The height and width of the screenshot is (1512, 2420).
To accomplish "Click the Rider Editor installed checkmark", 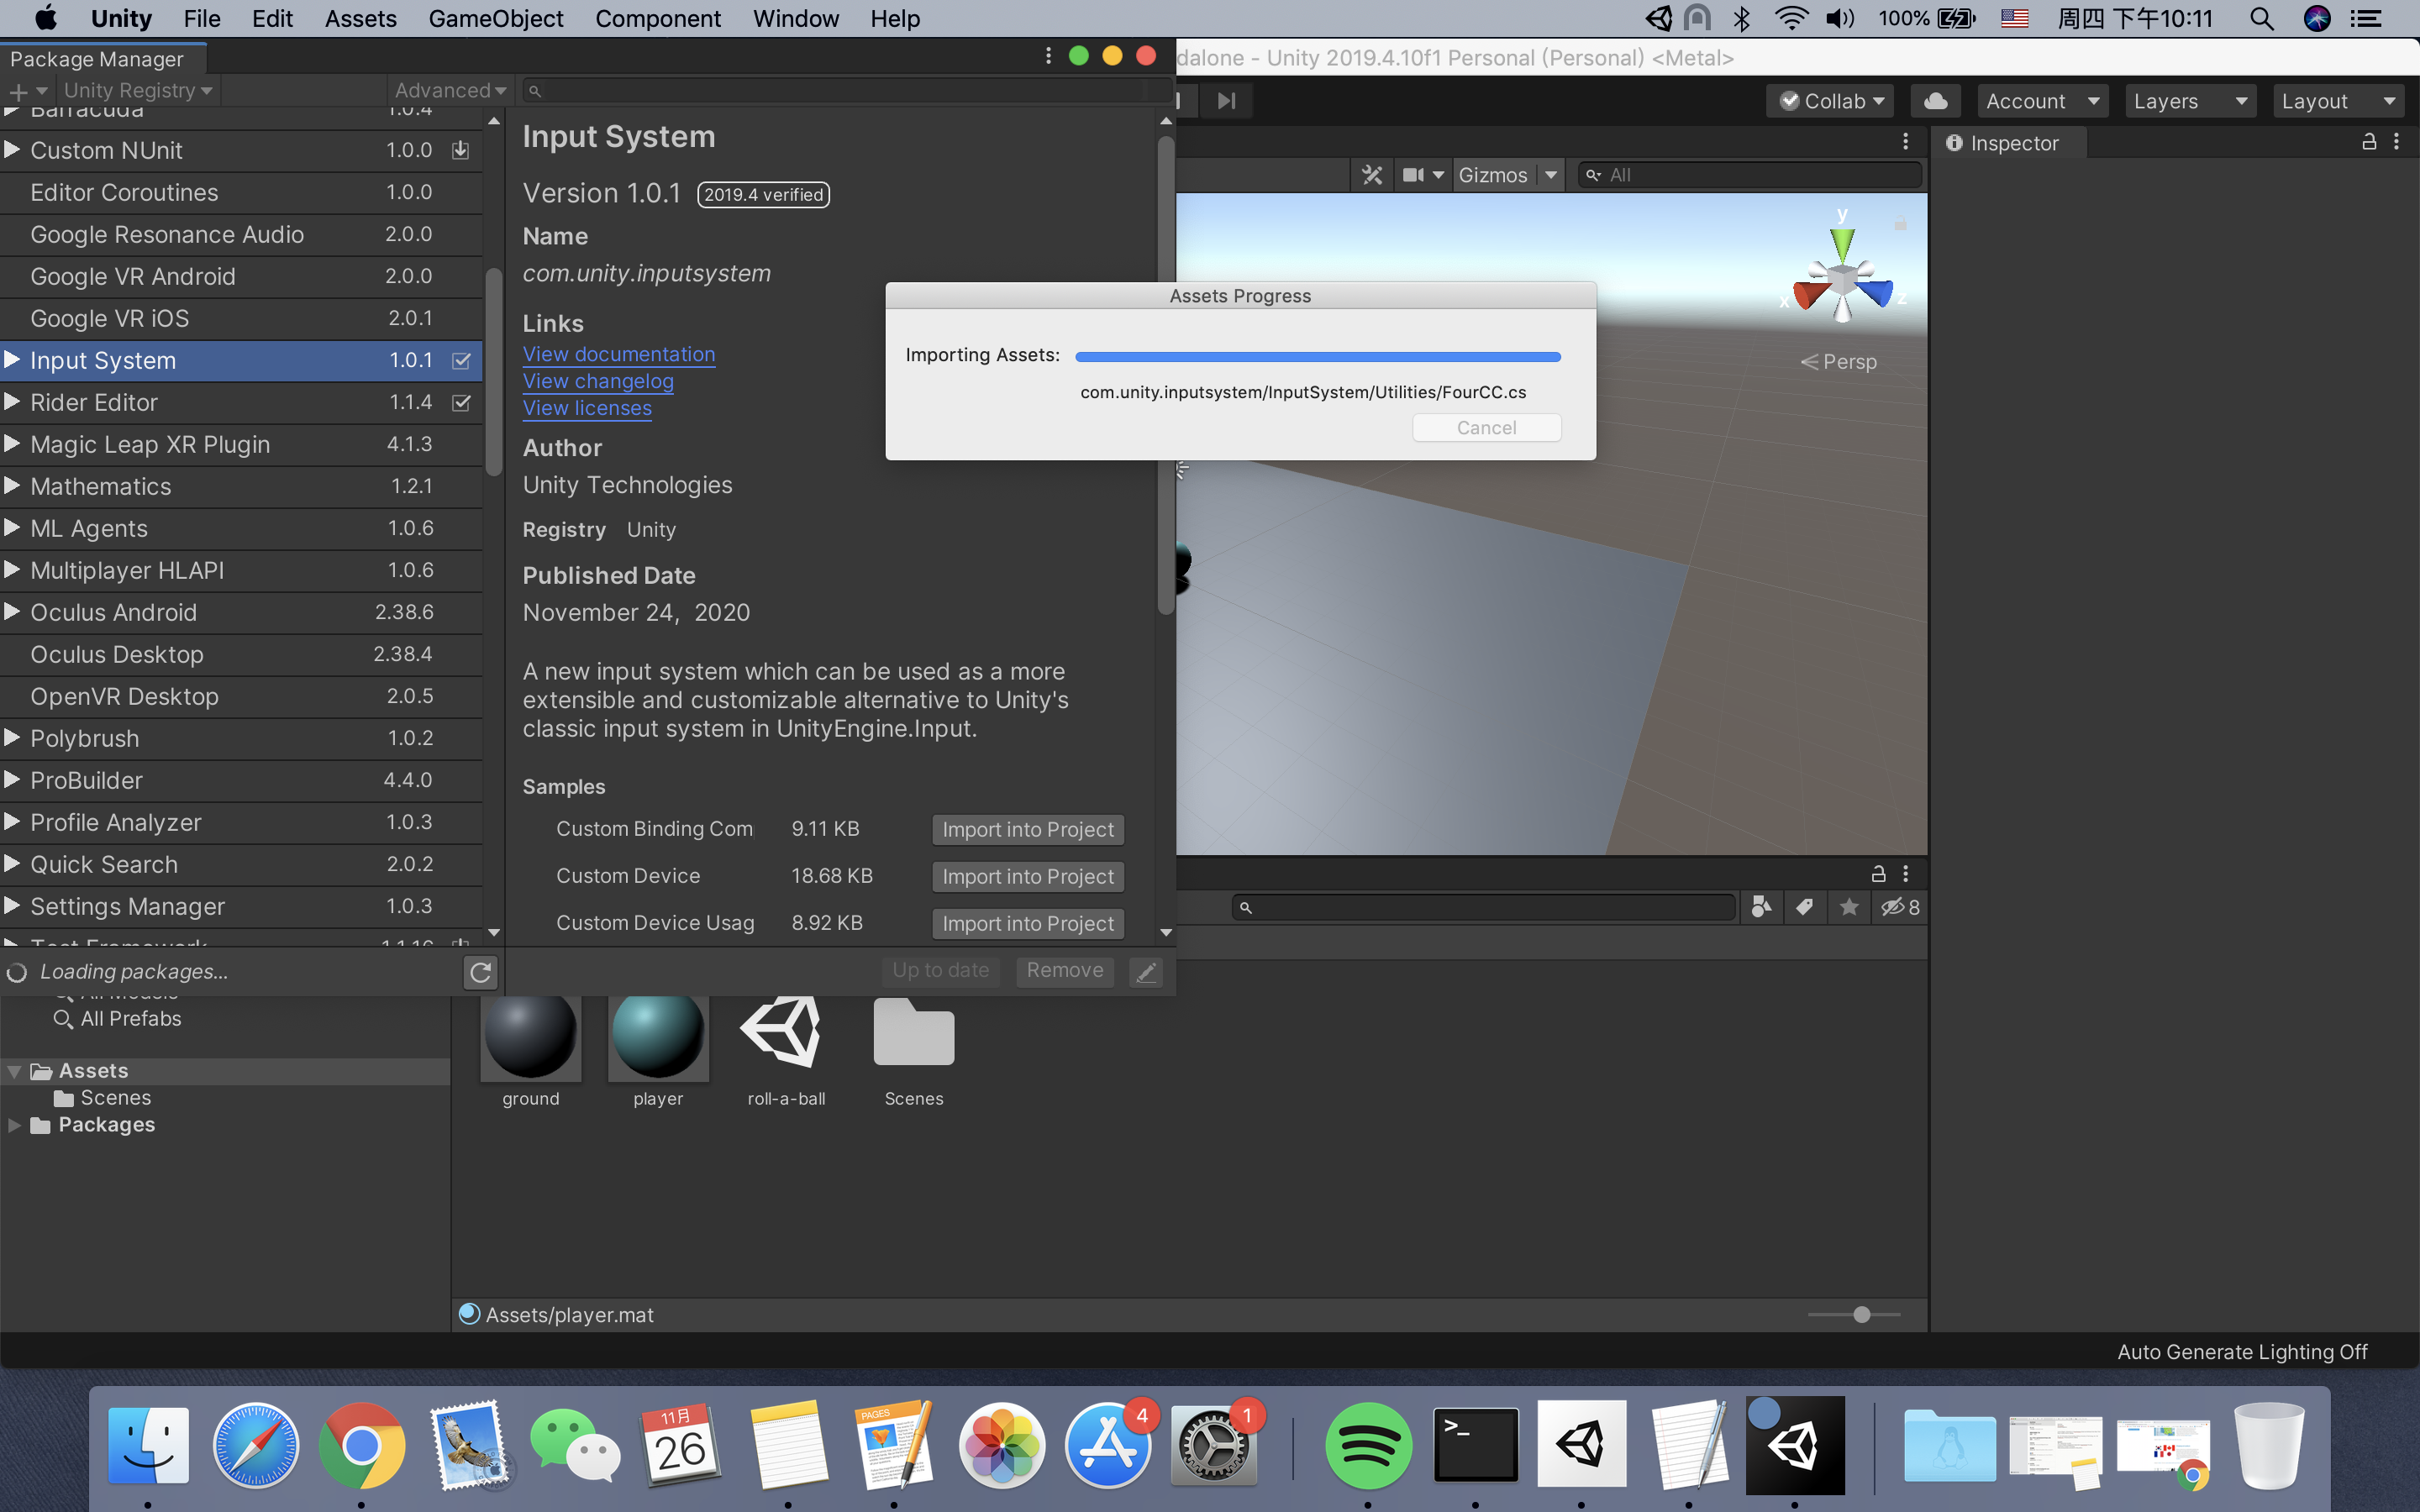I will point(461,402).
